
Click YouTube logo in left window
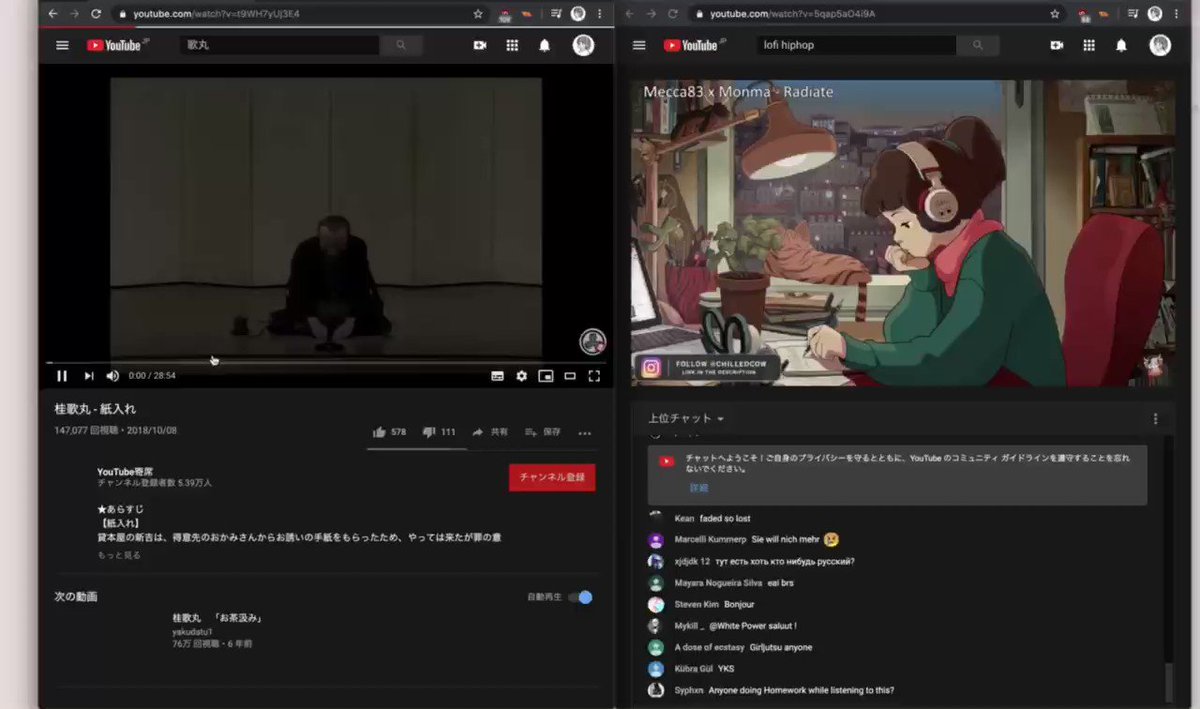pyautogui.click(x=116, y=45)
